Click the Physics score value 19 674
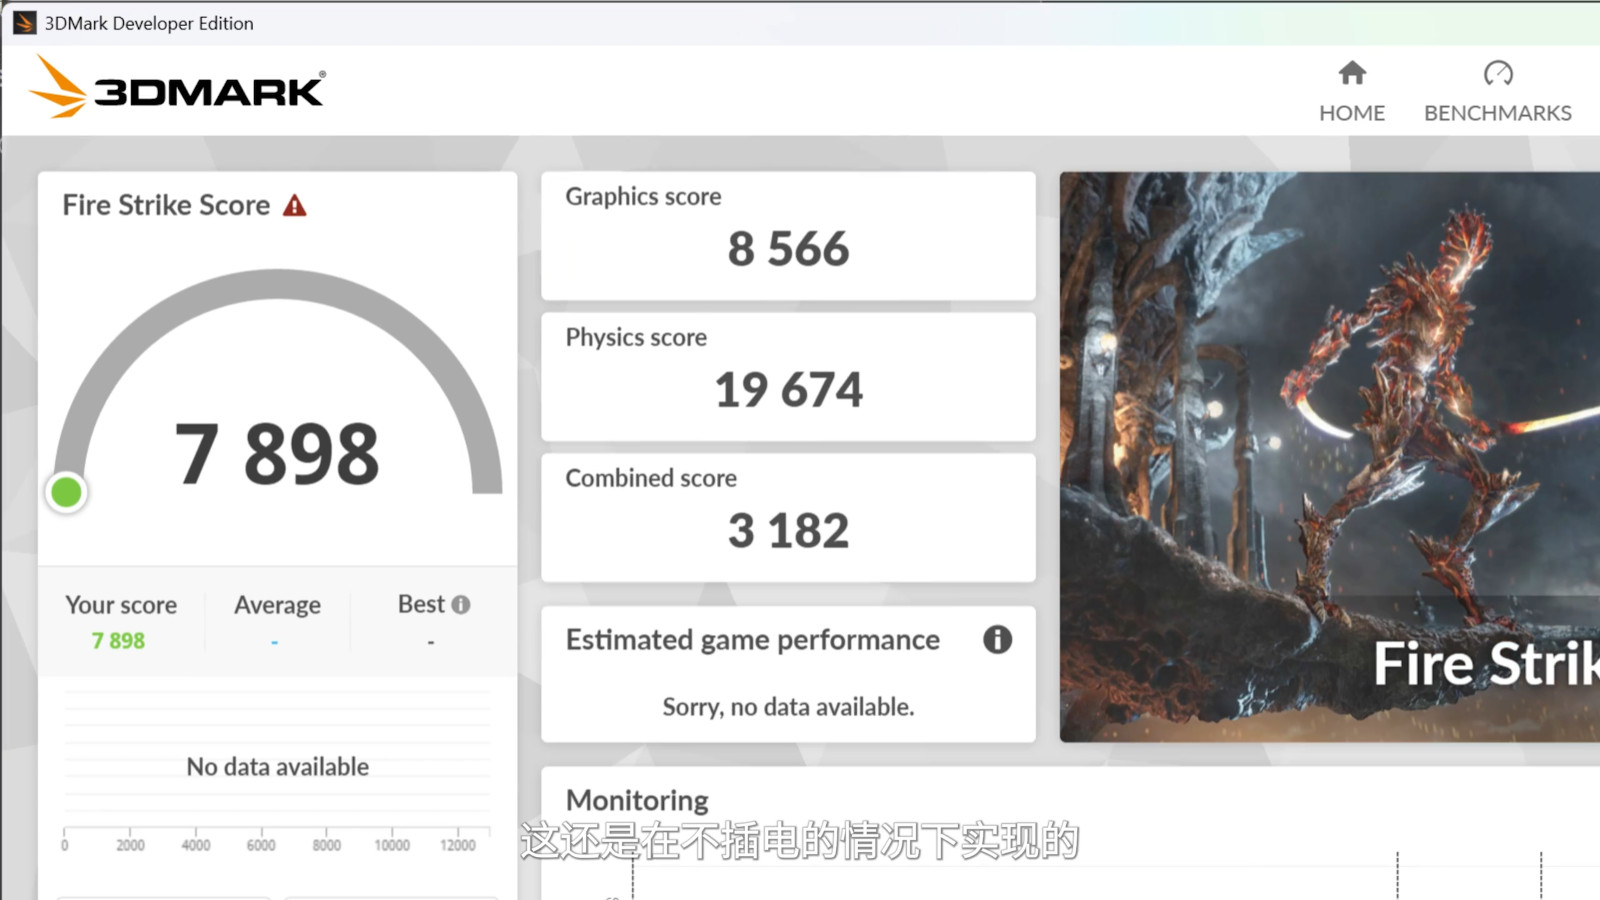The height and width of the screenshot is (900, 1600). coord(788,390)
